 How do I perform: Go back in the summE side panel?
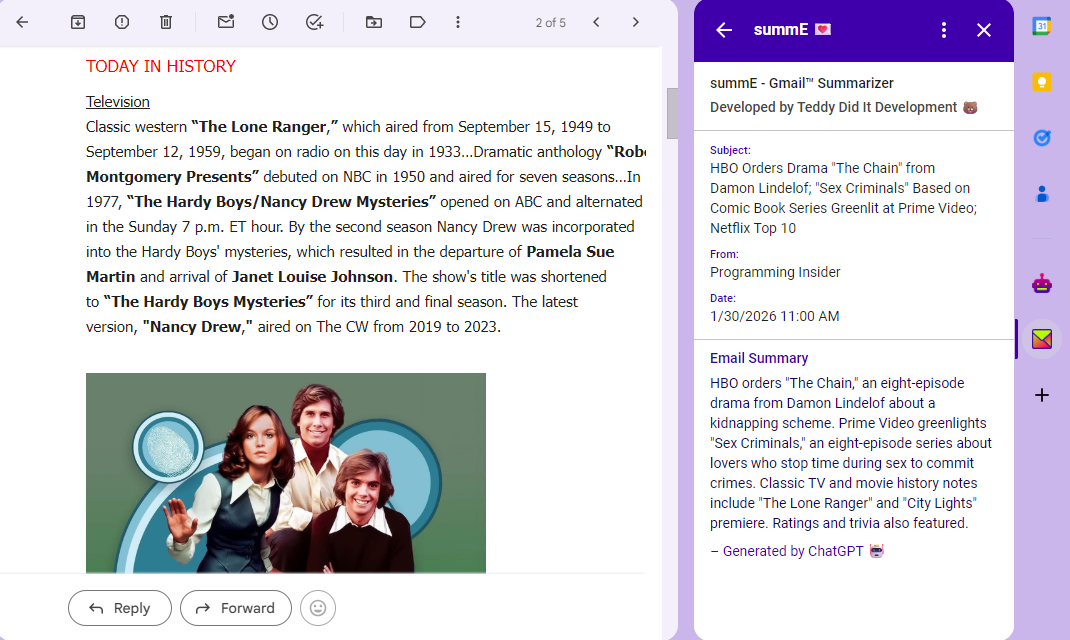click(724, 30)
